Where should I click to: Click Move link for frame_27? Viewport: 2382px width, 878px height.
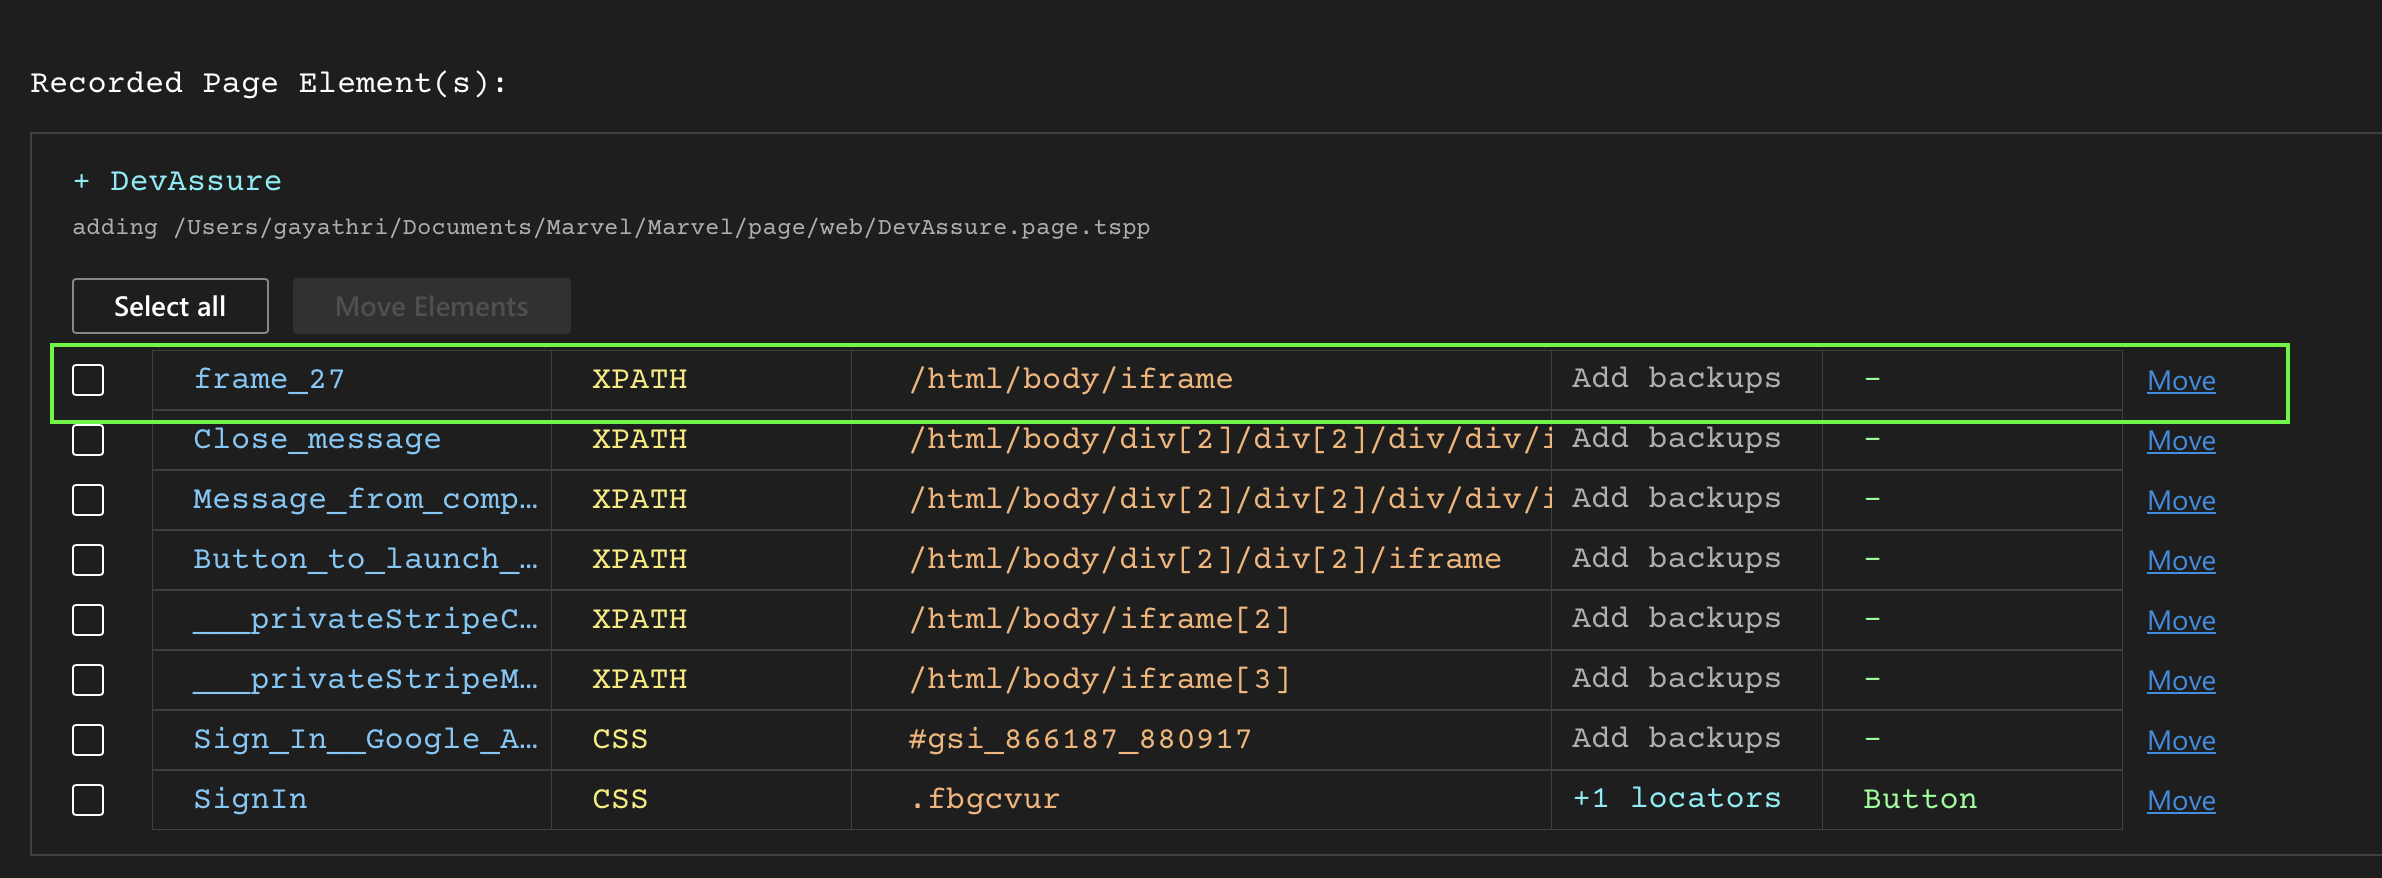2181,381
